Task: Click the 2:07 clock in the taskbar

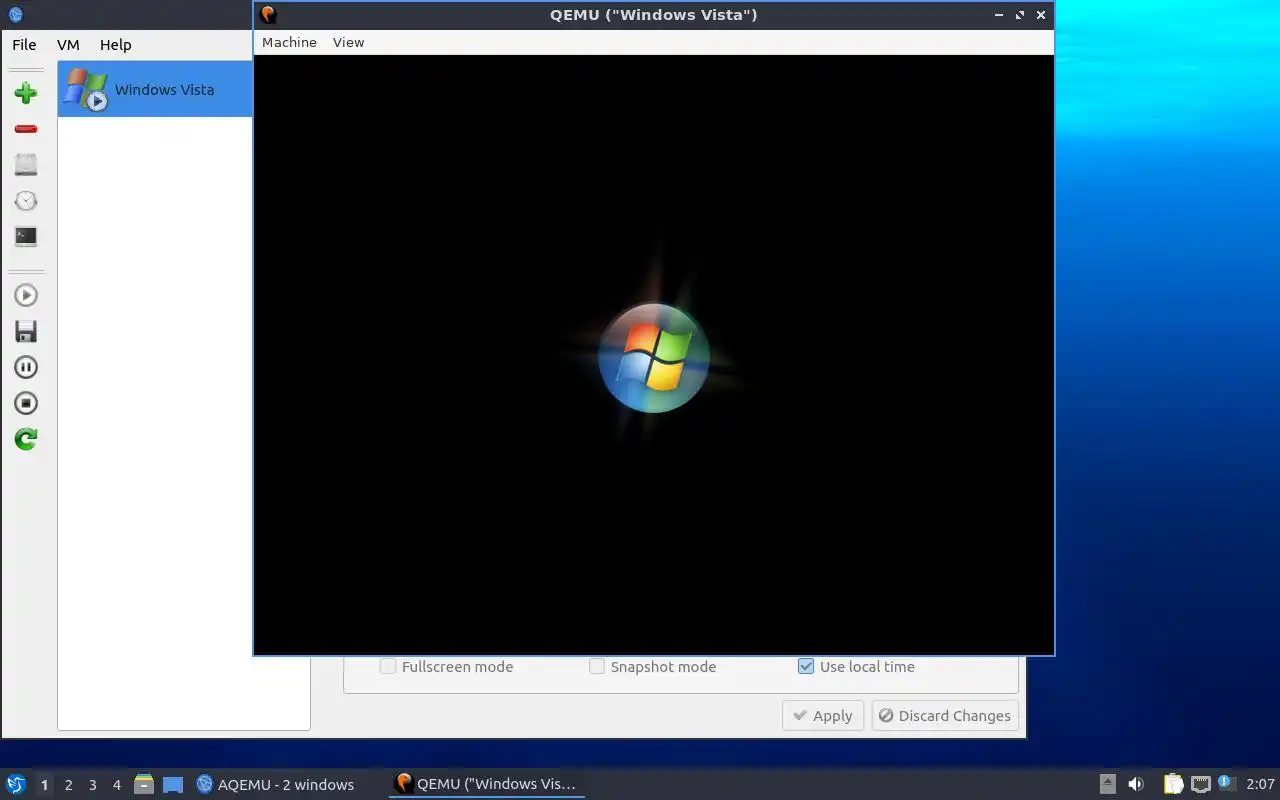Action: tap(1260, 784)
